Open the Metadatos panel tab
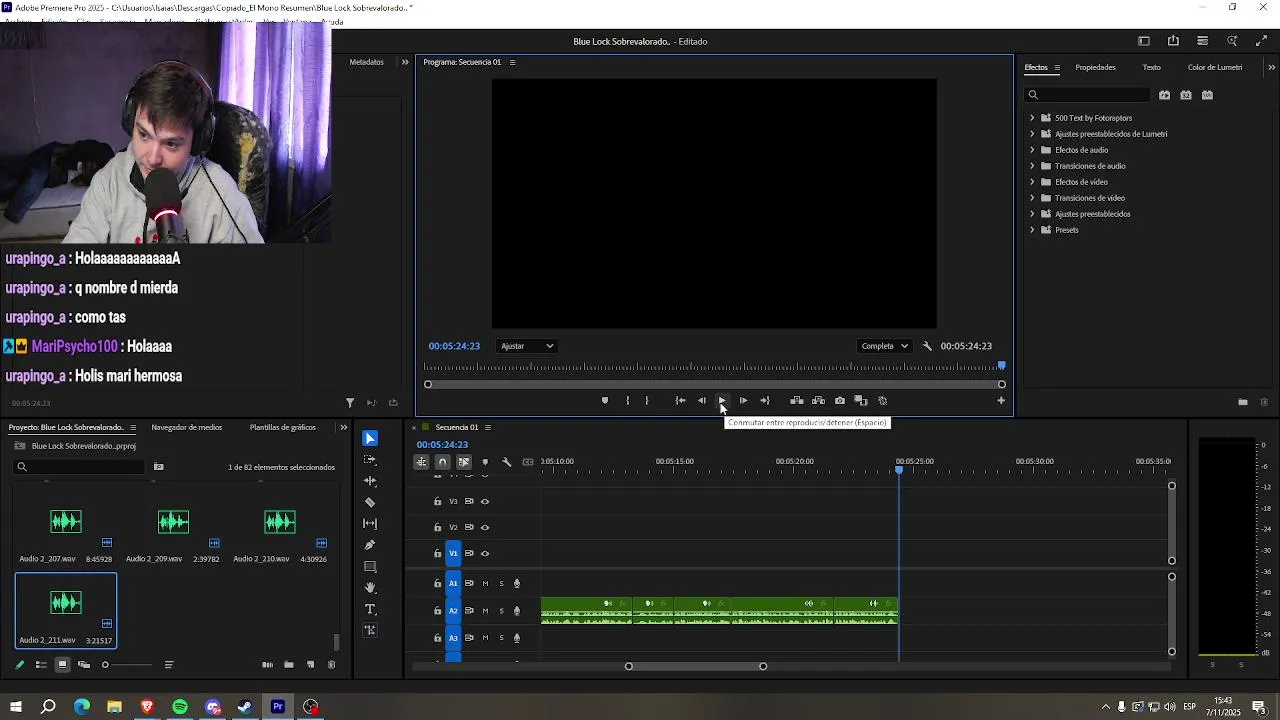This screenshot has width=1280, height=720. tap(367, 62)
